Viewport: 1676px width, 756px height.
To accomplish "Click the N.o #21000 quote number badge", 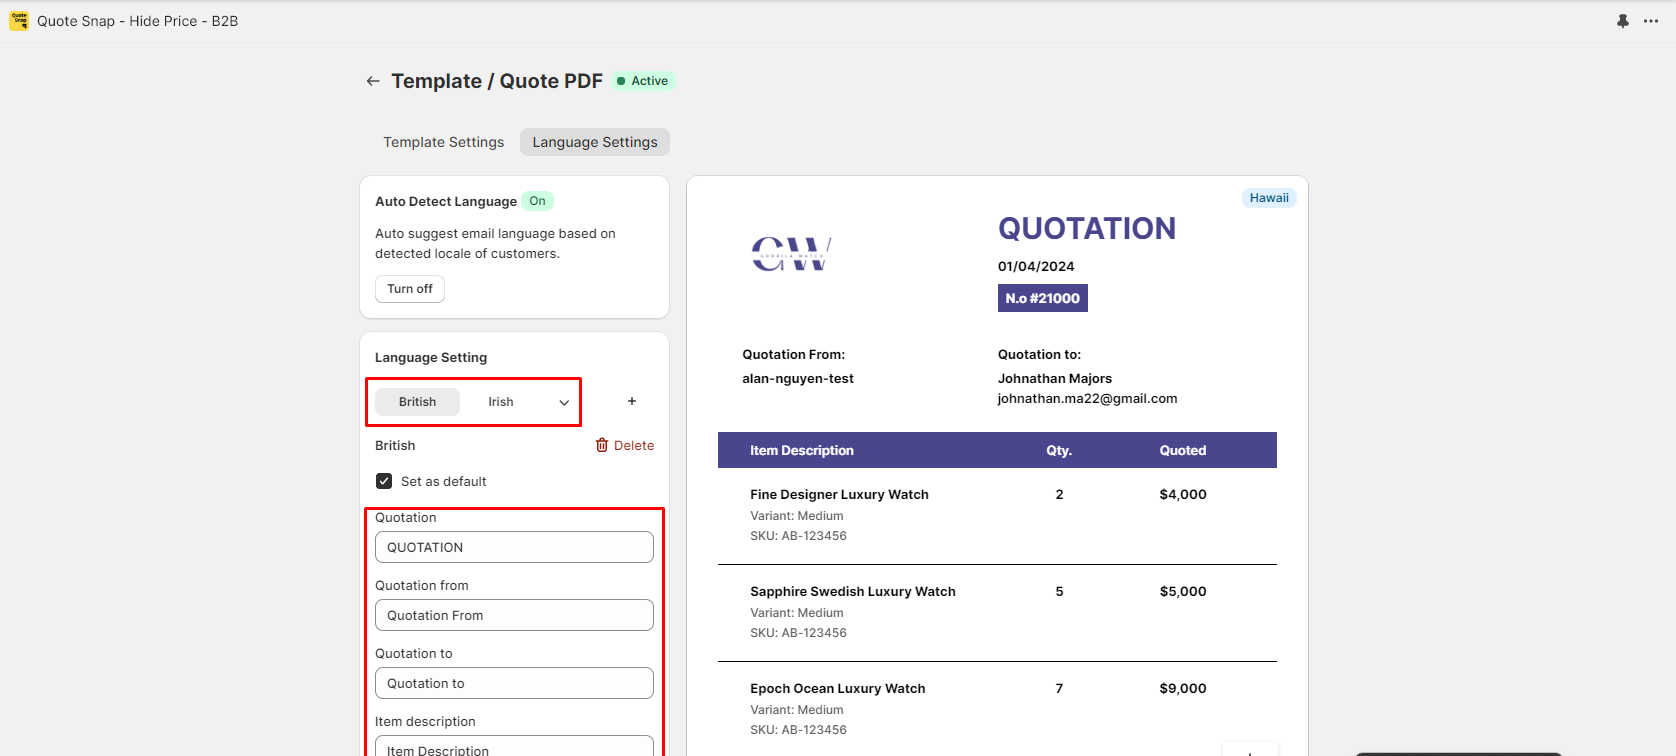I will click(x=1042, y=298).
